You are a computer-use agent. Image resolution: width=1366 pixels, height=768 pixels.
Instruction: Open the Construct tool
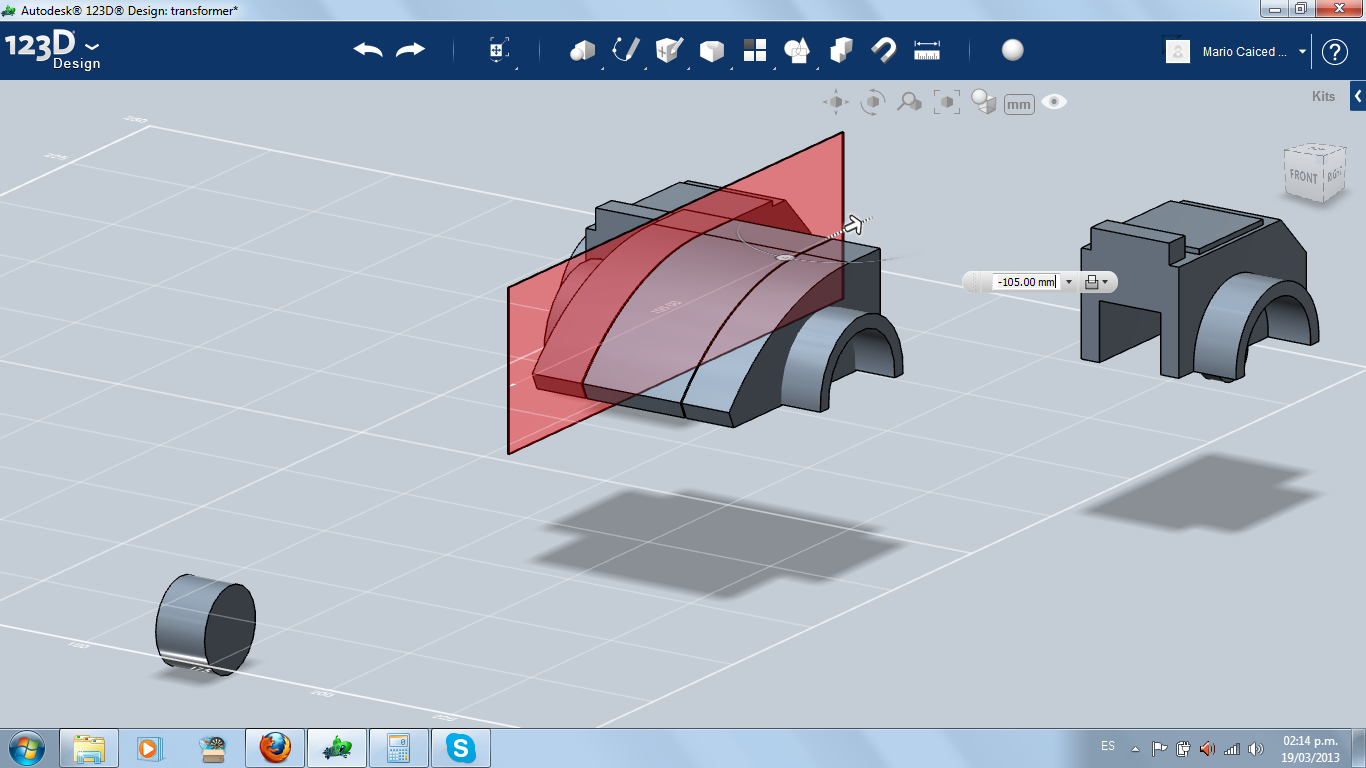coord(668,50)
